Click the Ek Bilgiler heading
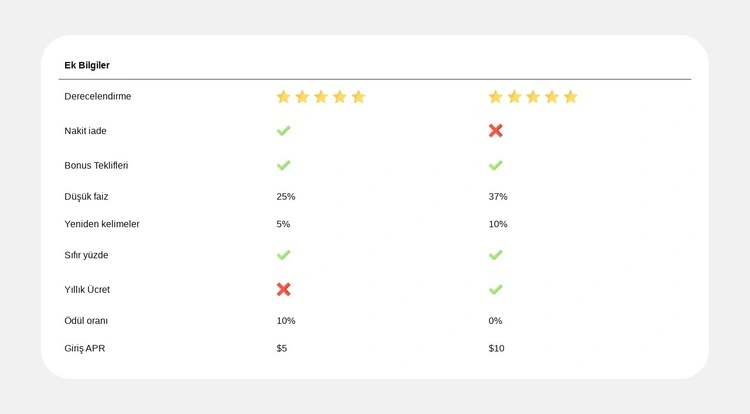 pyautogui.click(x=87, y=65)
